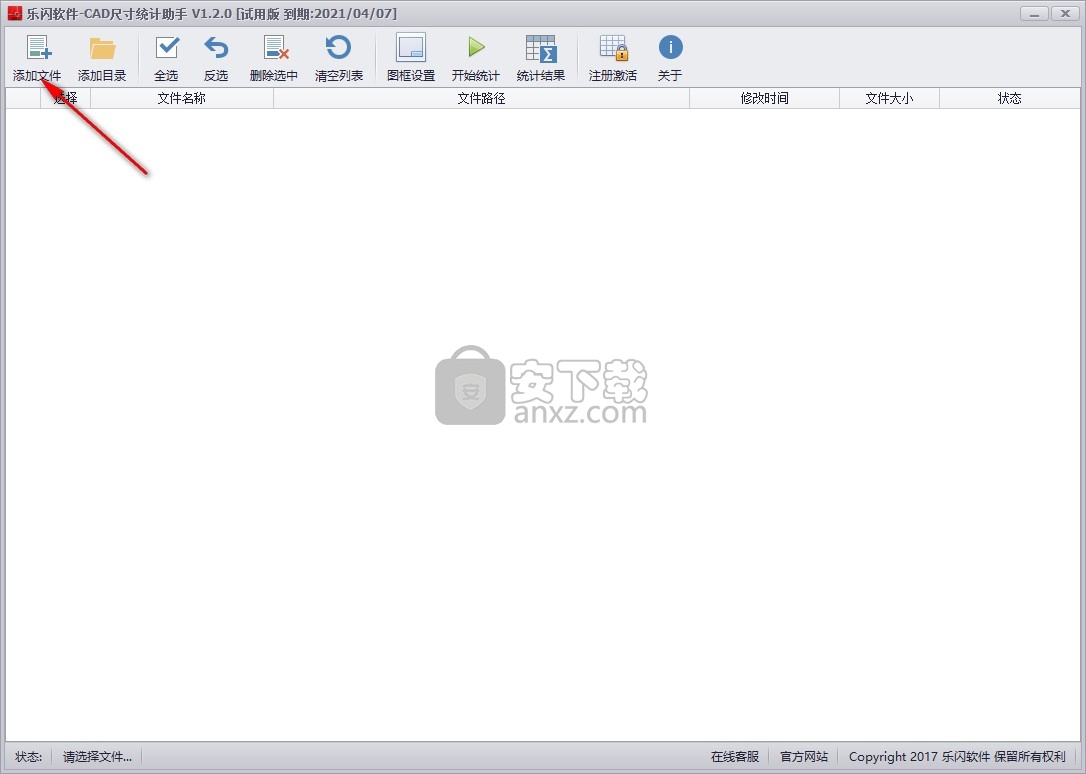1086x774 pixels.
Task: Click the Add File (添加文件) icon
Action: [x=37, y=48]
